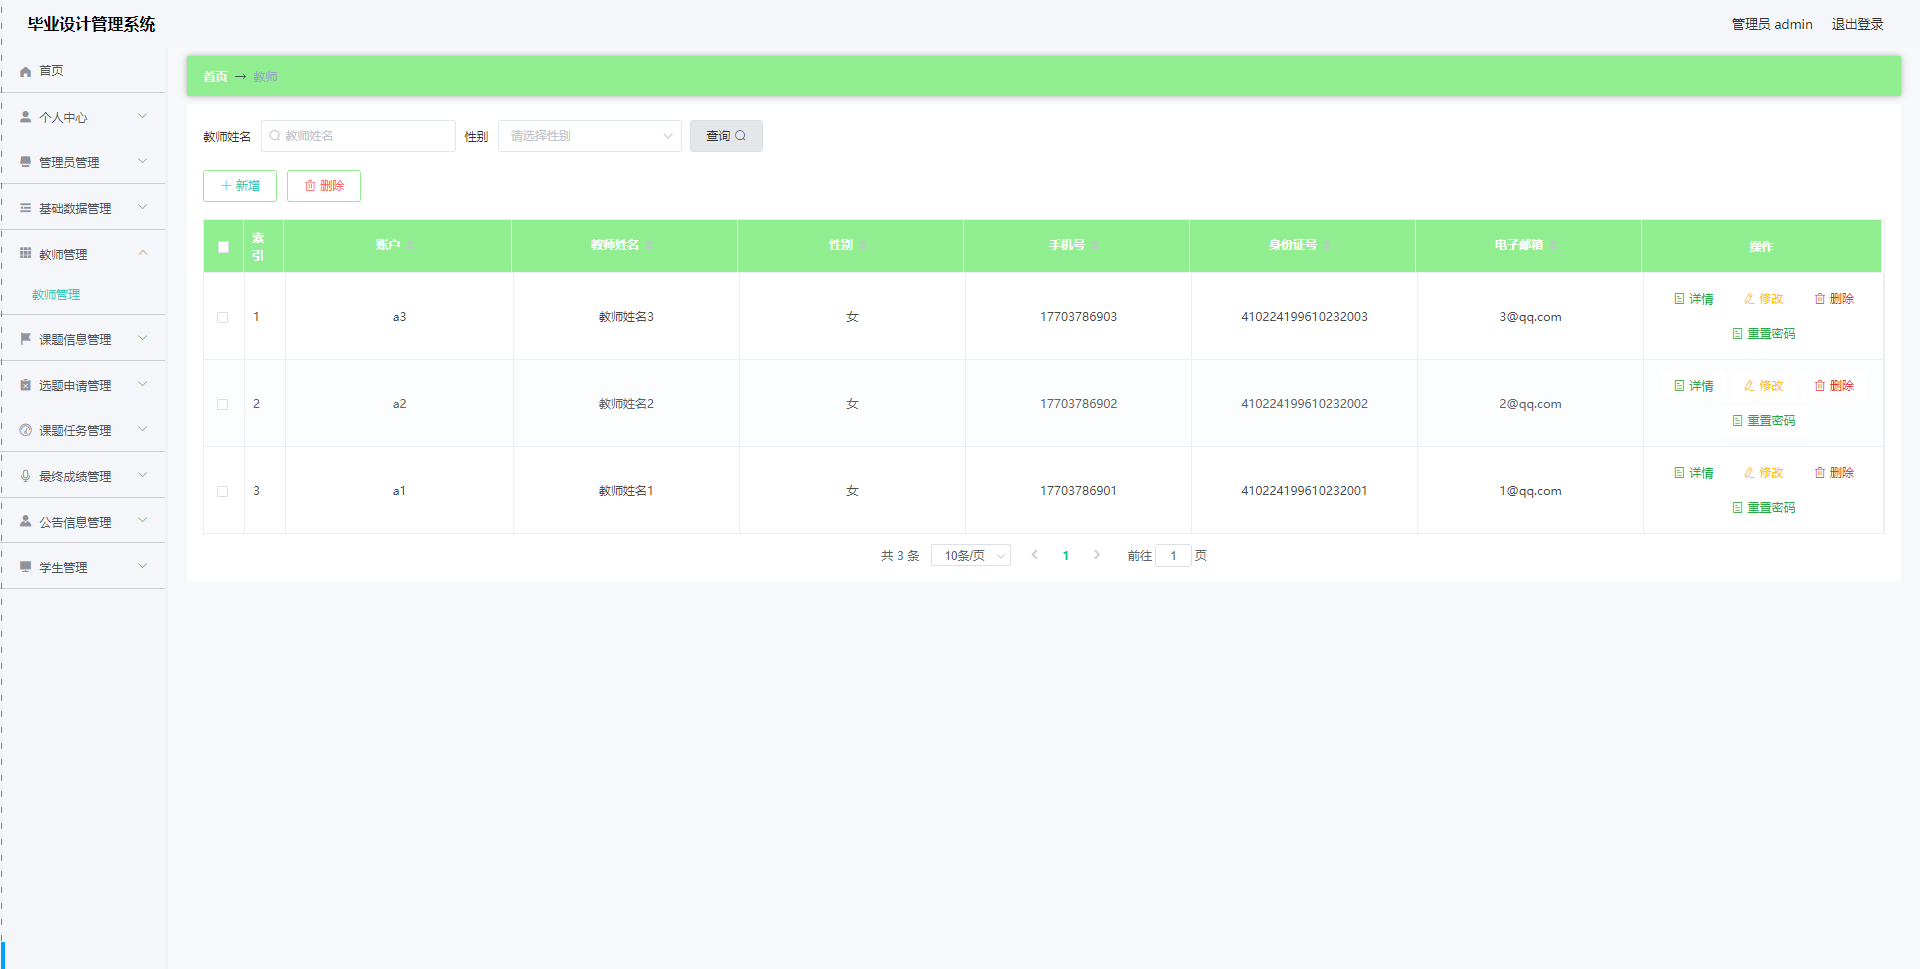Open the 性别 select dropdown
The height and width of the screenshot is (969, 1920).
(x=590, y=136)
